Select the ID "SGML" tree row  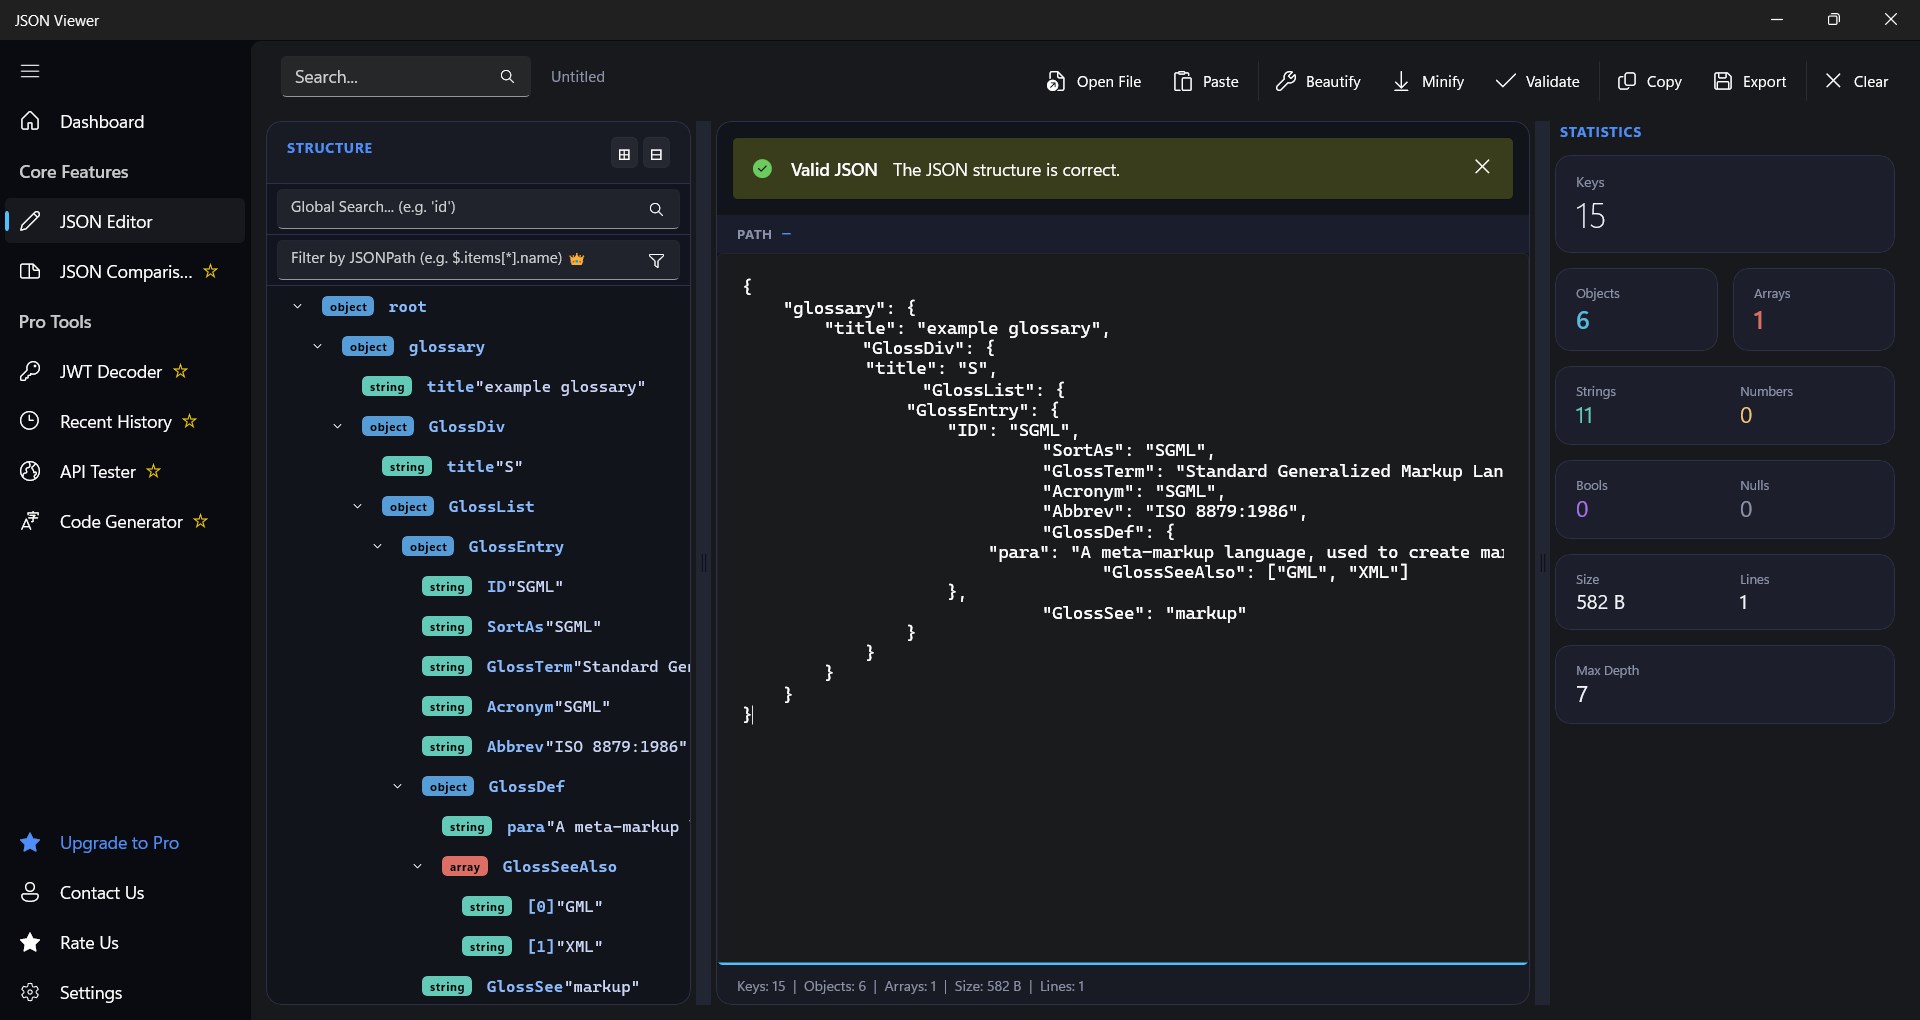pos(493,586)
